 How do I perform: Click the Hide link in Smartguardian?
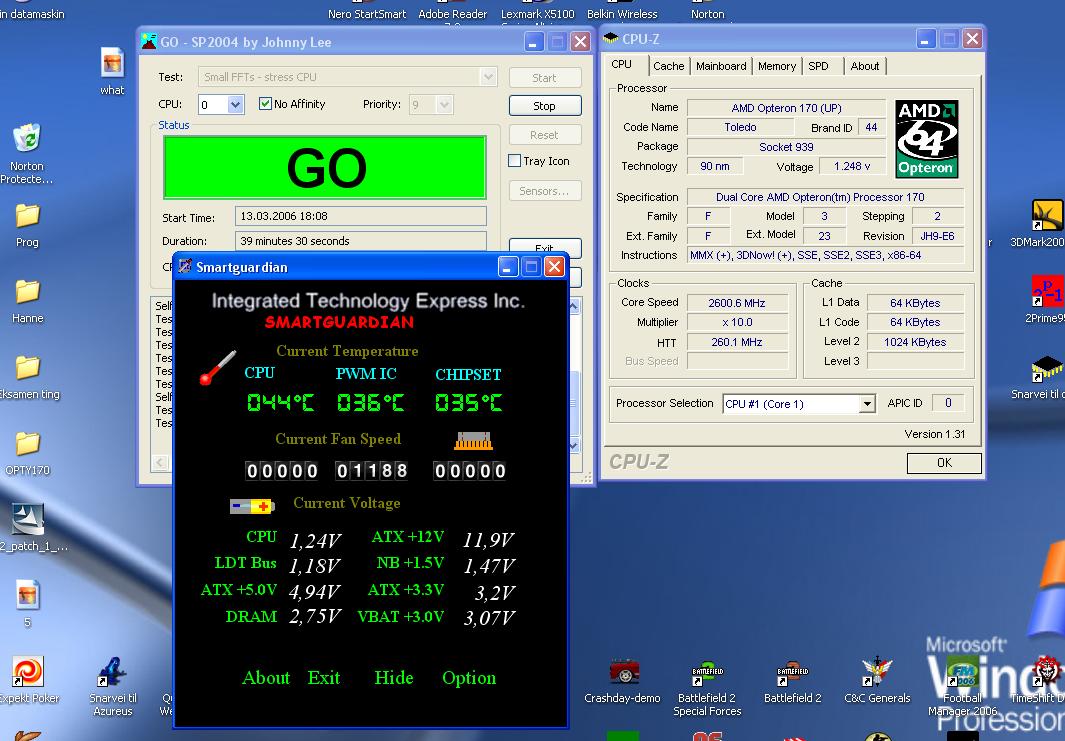point(393,678)
